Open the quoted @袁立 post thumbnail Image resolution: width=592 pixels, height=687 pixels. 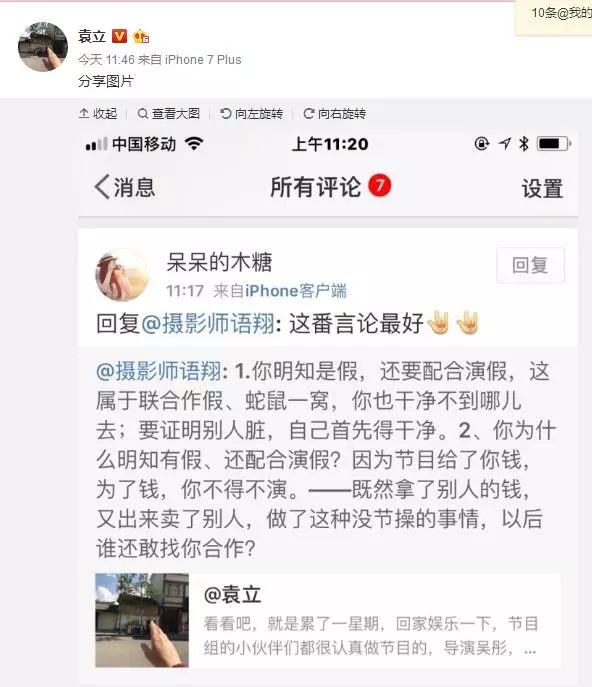tap(142, 620)
